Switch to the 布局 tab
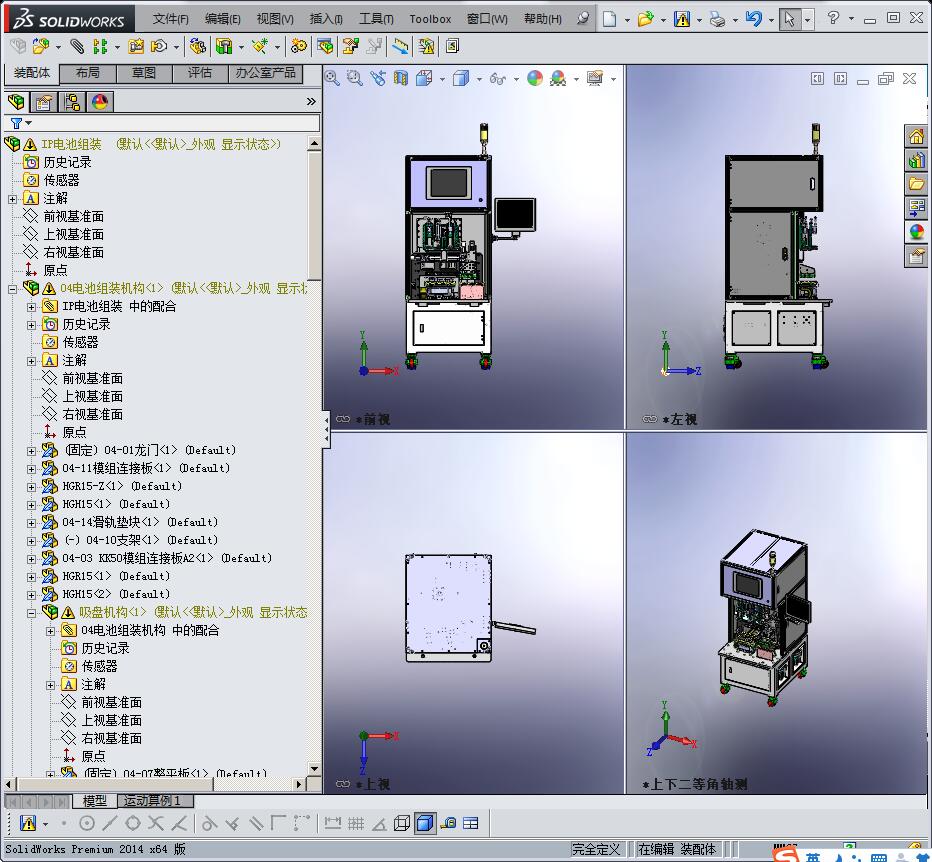Viewport: 932px width, 862px height. pos(88,73)
